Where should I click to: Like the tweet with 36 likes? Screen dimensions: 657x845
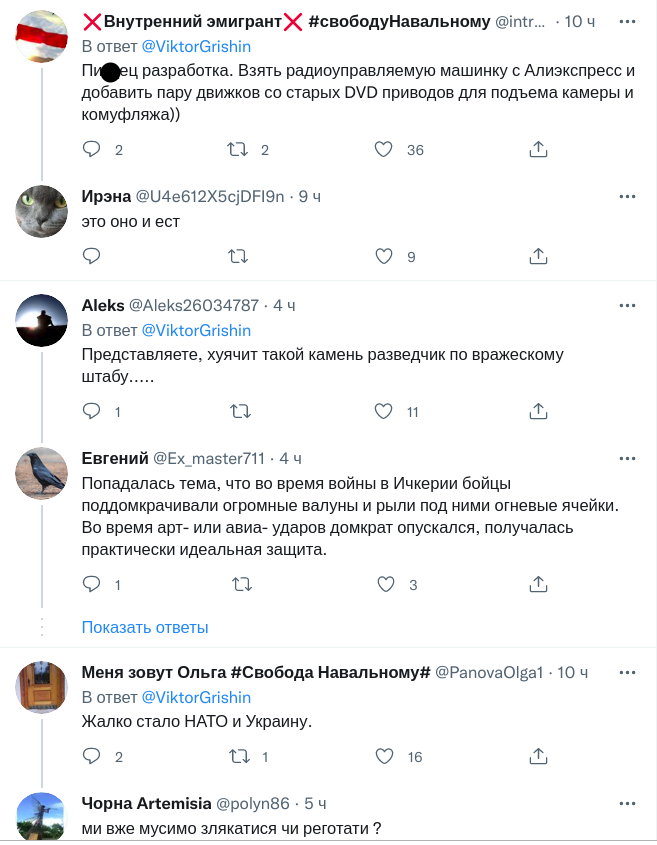383,150
